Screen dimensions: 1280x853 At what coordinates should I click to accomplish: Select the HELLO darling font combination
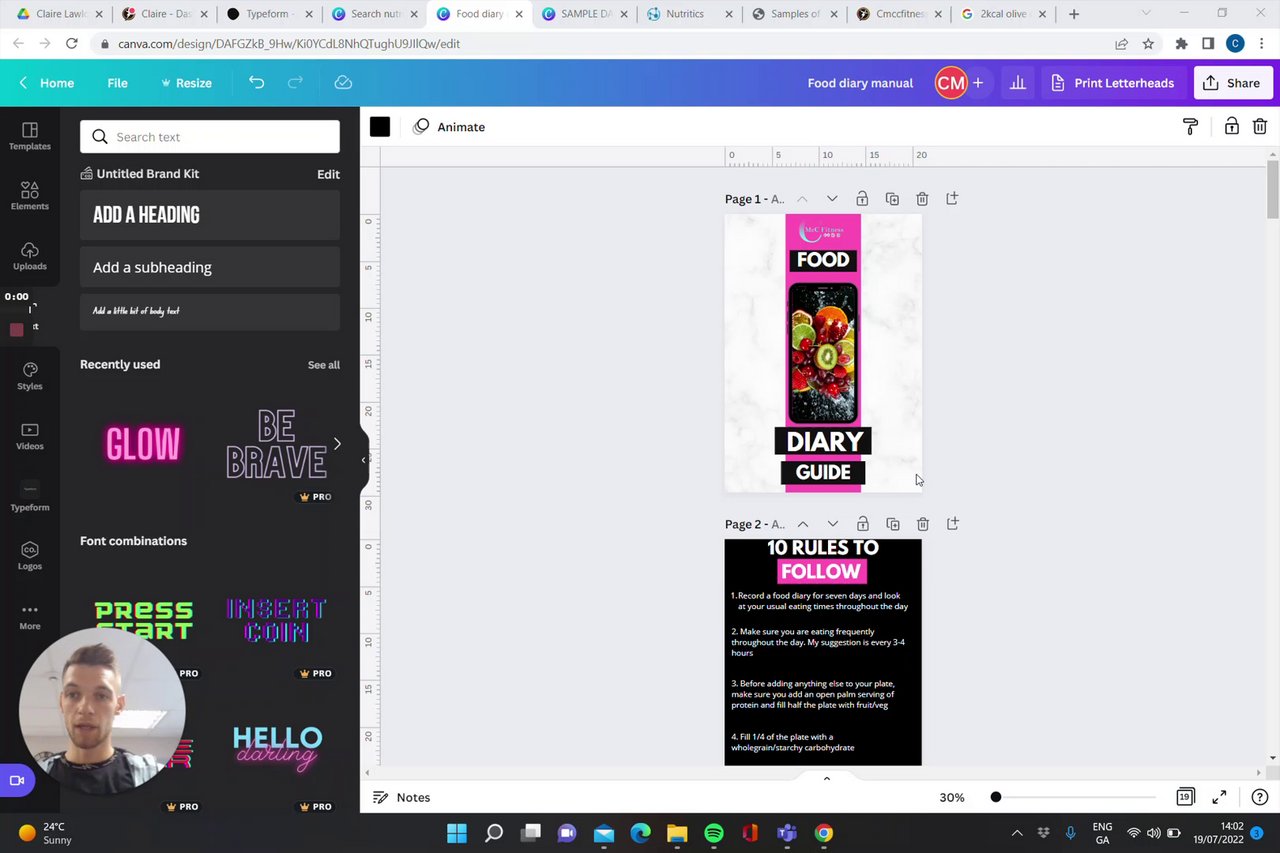pos(277,750)
